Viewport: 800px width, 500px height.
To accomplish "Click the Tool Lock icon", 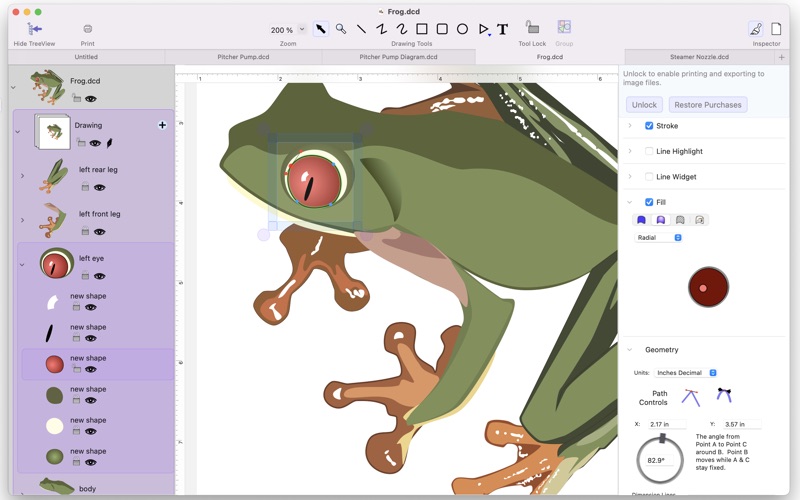I will point(532,27).
